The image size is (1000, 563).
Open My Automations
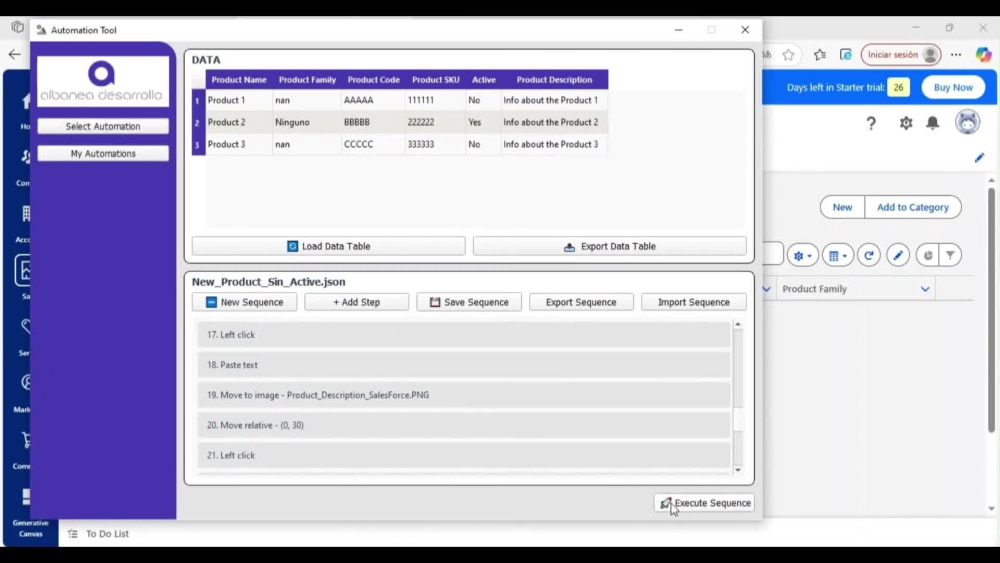pos(103,154)
